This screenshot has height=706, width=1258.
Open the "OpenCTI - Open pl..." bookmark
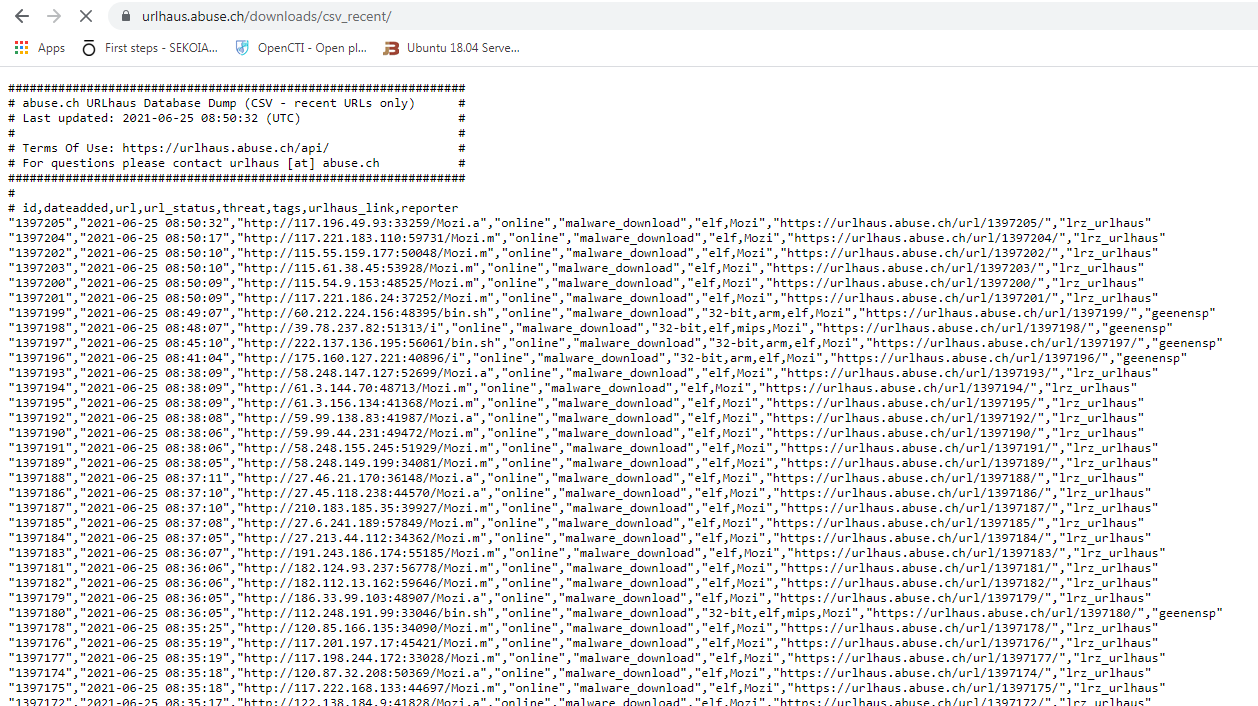pyautogui.click(x=310, y=47)
